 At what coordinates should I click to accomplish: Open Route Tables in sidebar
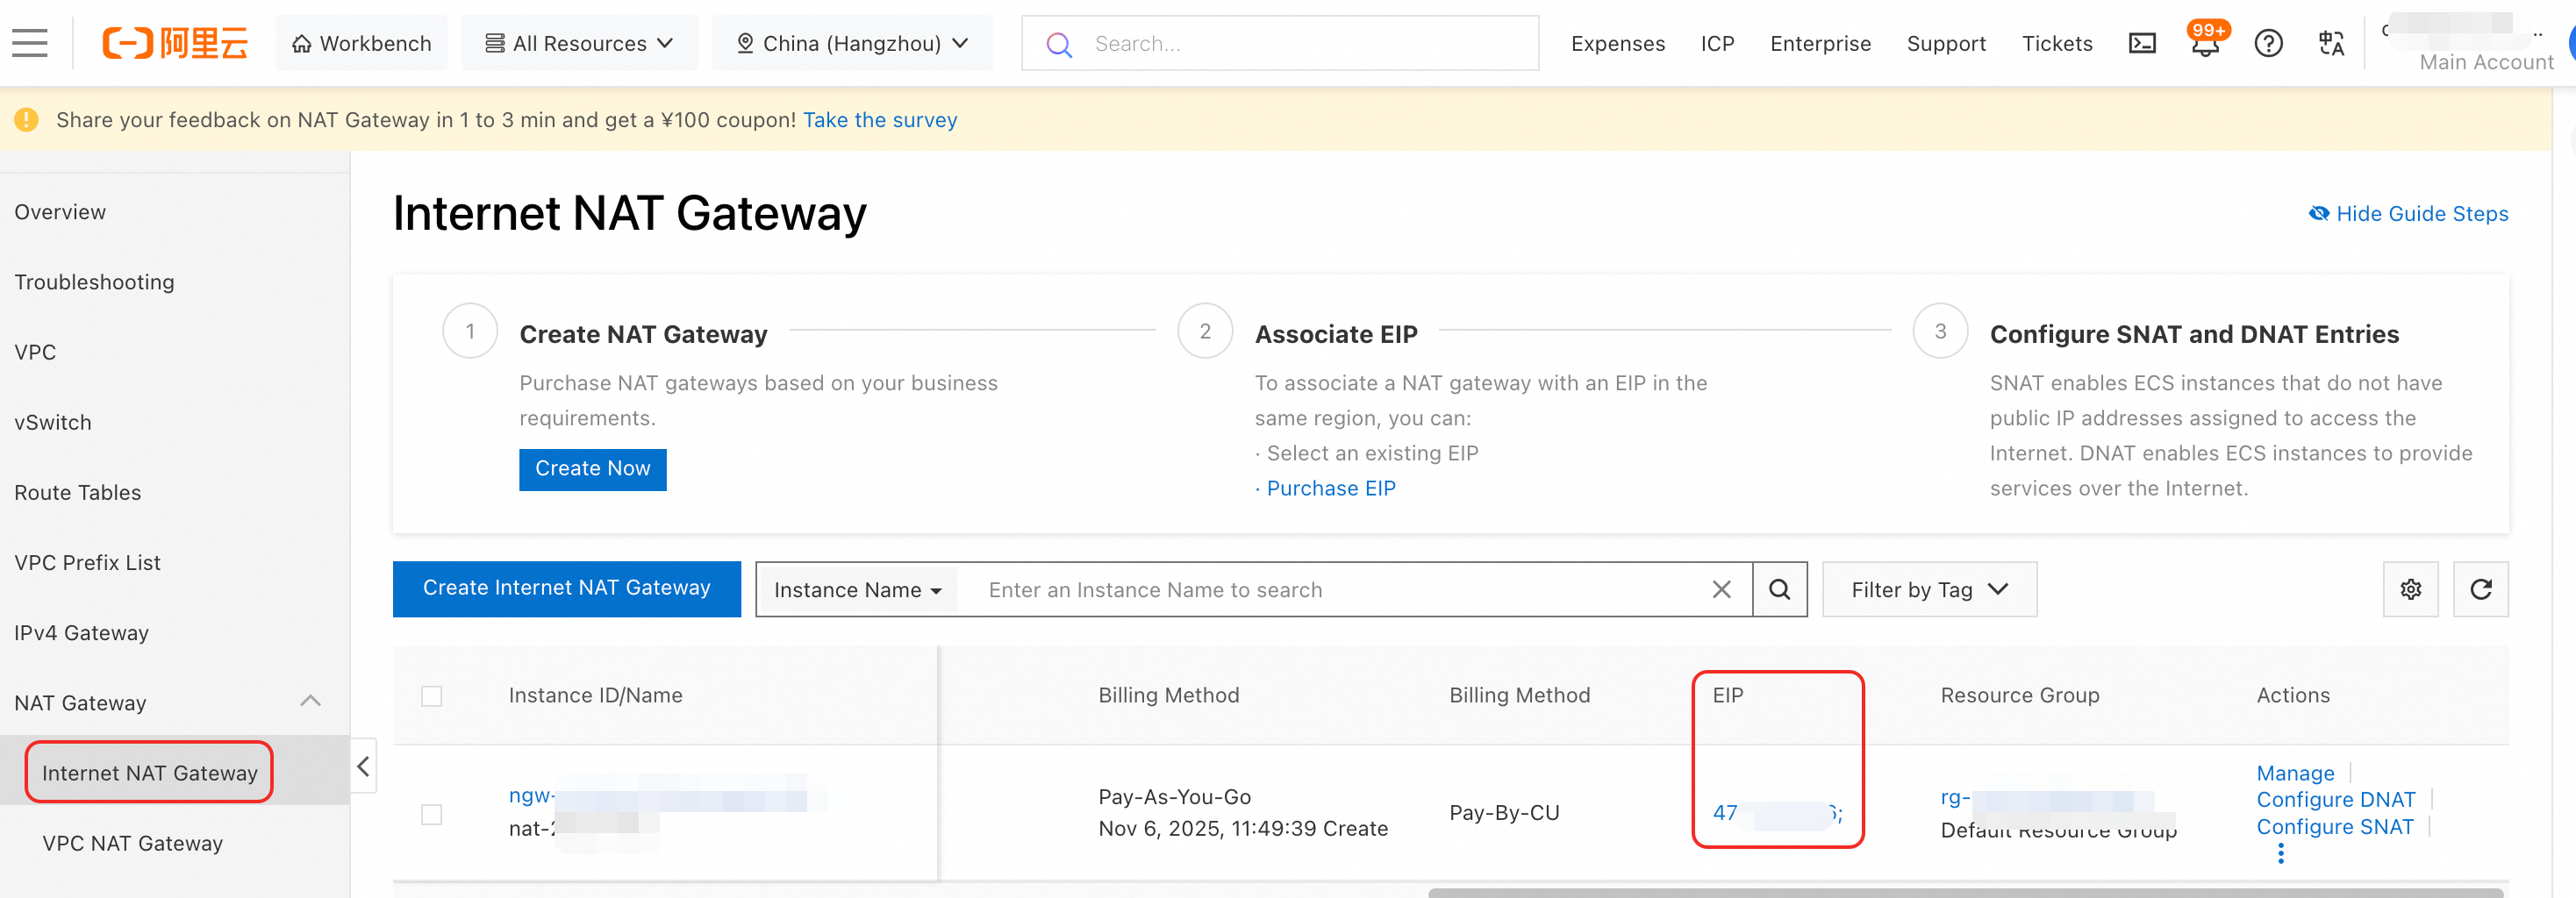[x=78, y=492]
